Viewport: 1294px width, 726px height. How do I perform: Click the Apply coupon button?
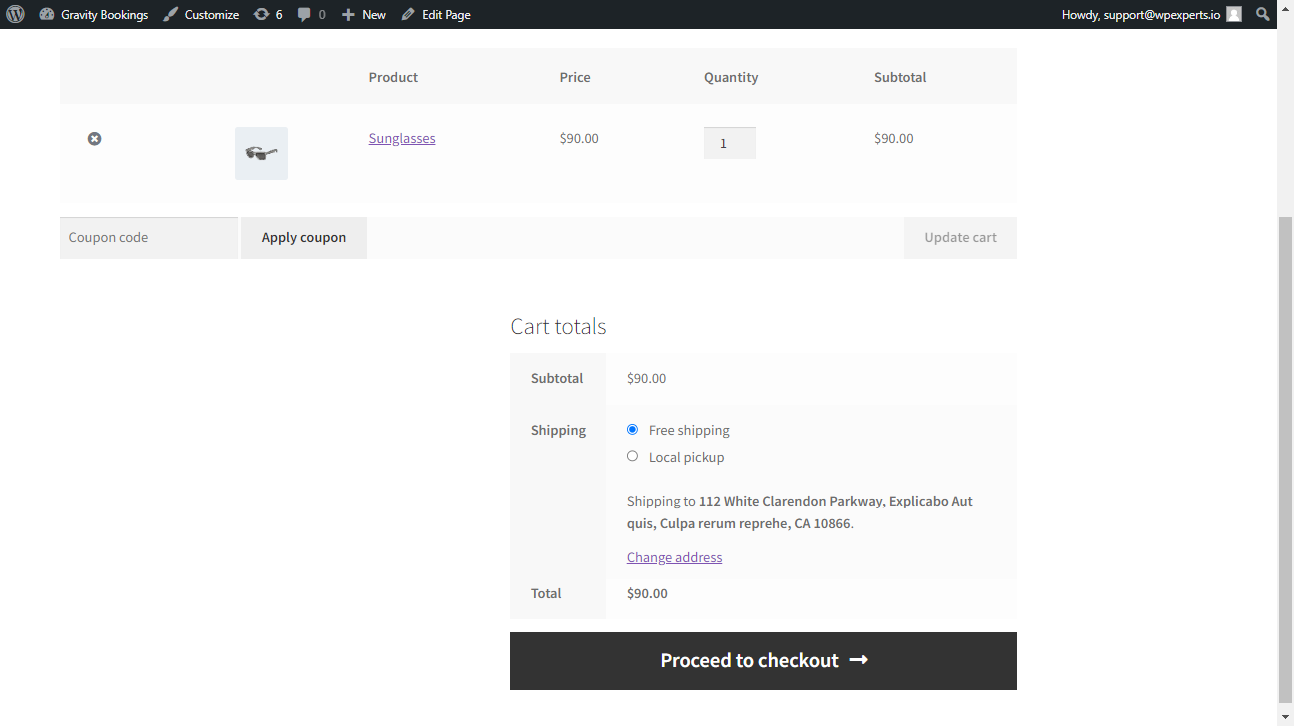coord(304,238)
